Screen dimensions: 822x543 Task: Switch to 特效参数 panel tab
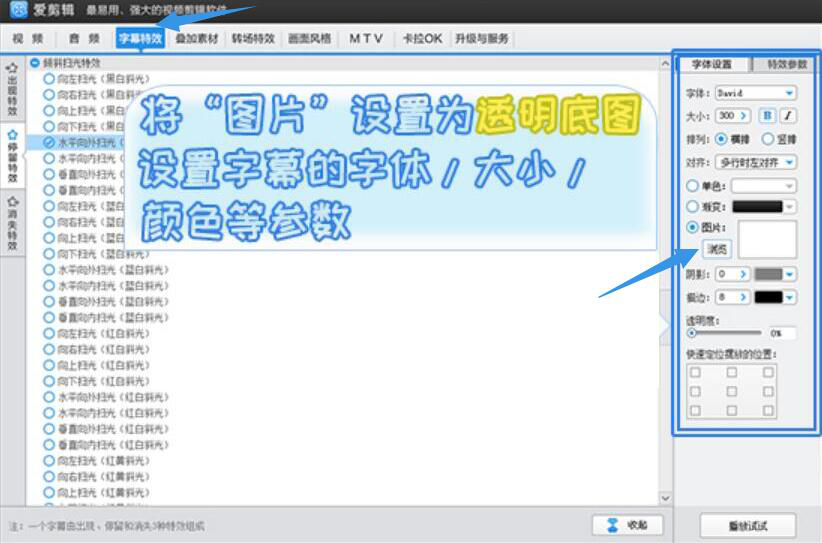point(785,64)
